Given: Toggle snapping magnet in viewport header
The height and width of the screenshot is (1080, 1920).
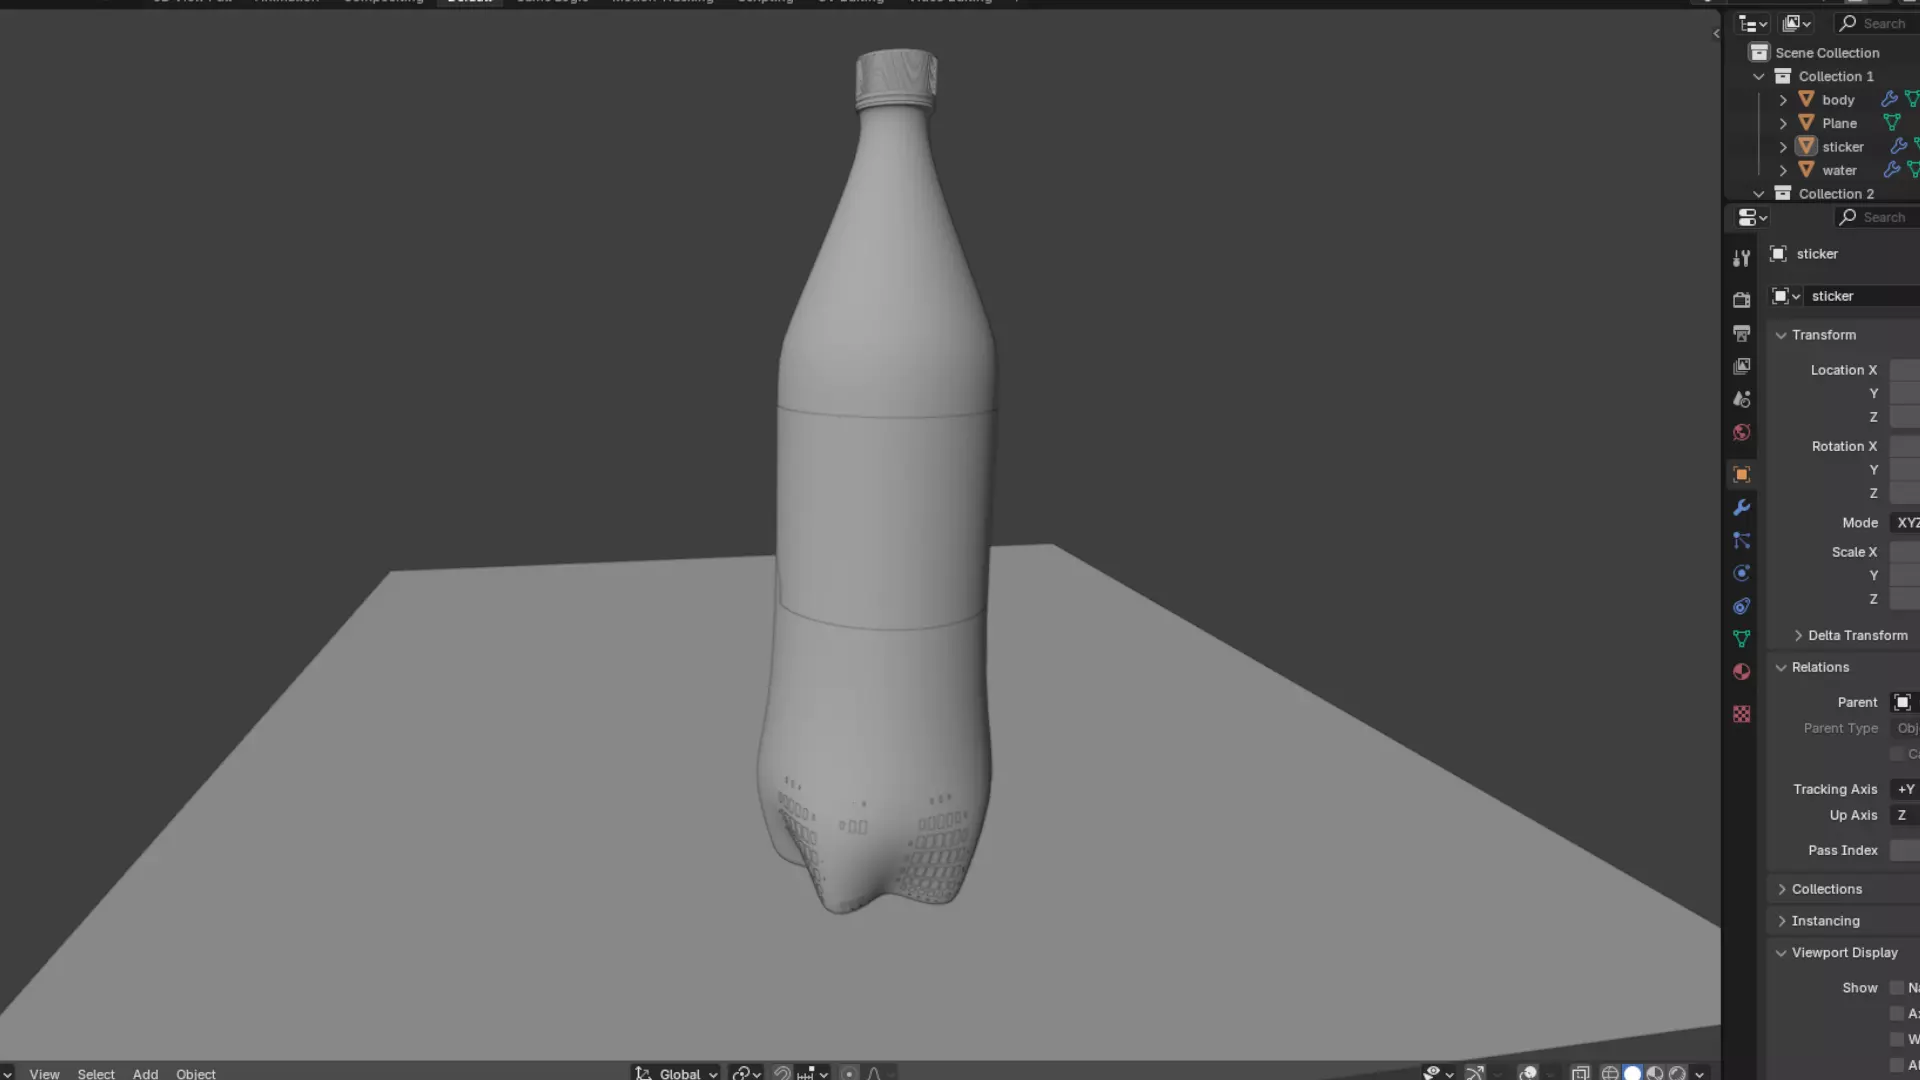Looking at the screenshot, I should click(x=782, y=1073).
